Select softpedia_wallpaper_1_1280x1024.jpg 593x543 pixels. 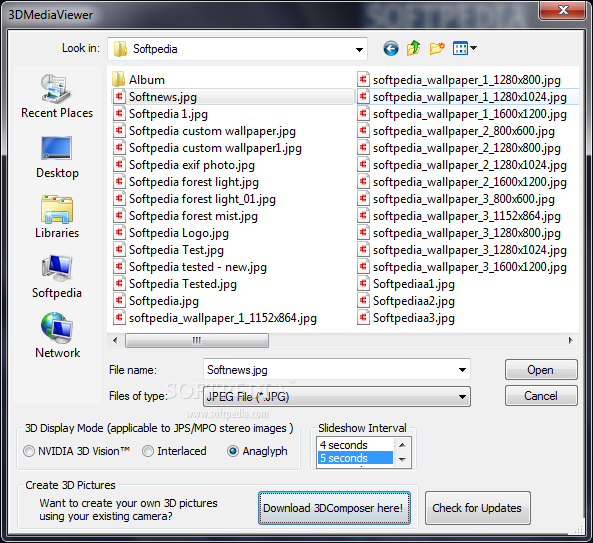pyautogui.click(x=470, y=97)
